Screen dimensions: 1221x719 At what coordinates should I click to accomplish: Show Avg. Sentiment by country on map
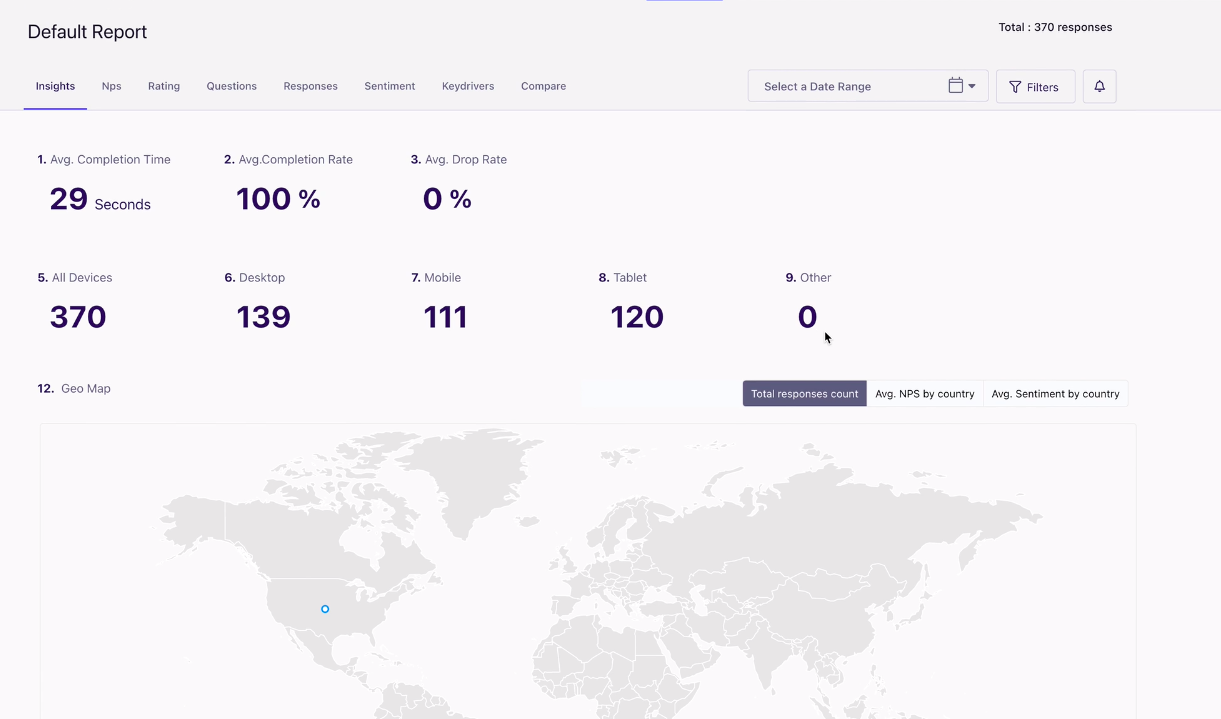1055,394
